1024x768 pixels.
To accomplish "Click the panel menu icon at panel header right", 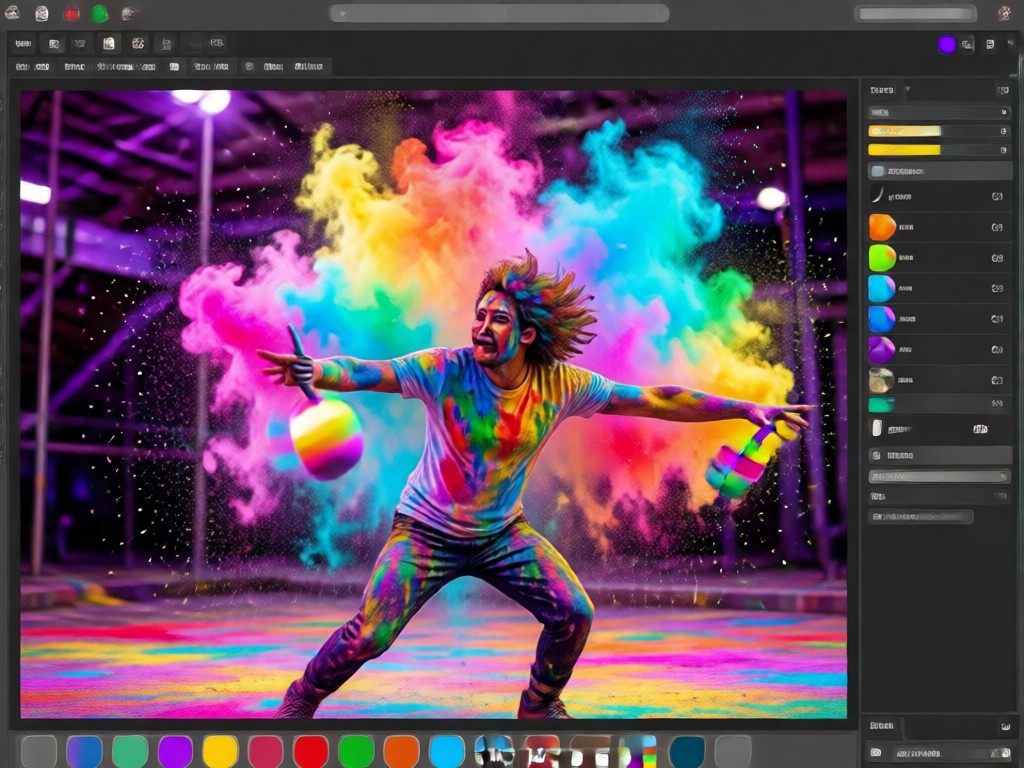I will pos(1002,90).
